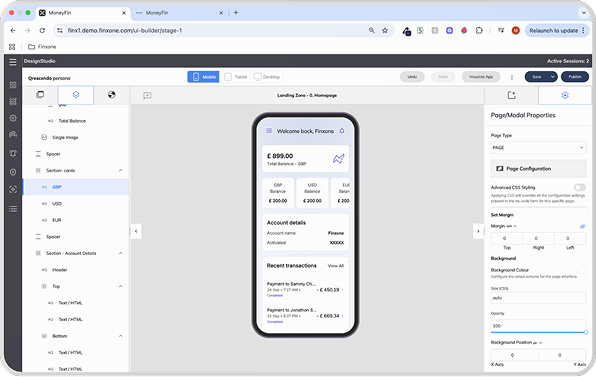Image resolution: width=596 pixels, height=377 pixels.
Task: Enable the Advanced CSS Styling toggle
Action: click(x=580, y=187)
